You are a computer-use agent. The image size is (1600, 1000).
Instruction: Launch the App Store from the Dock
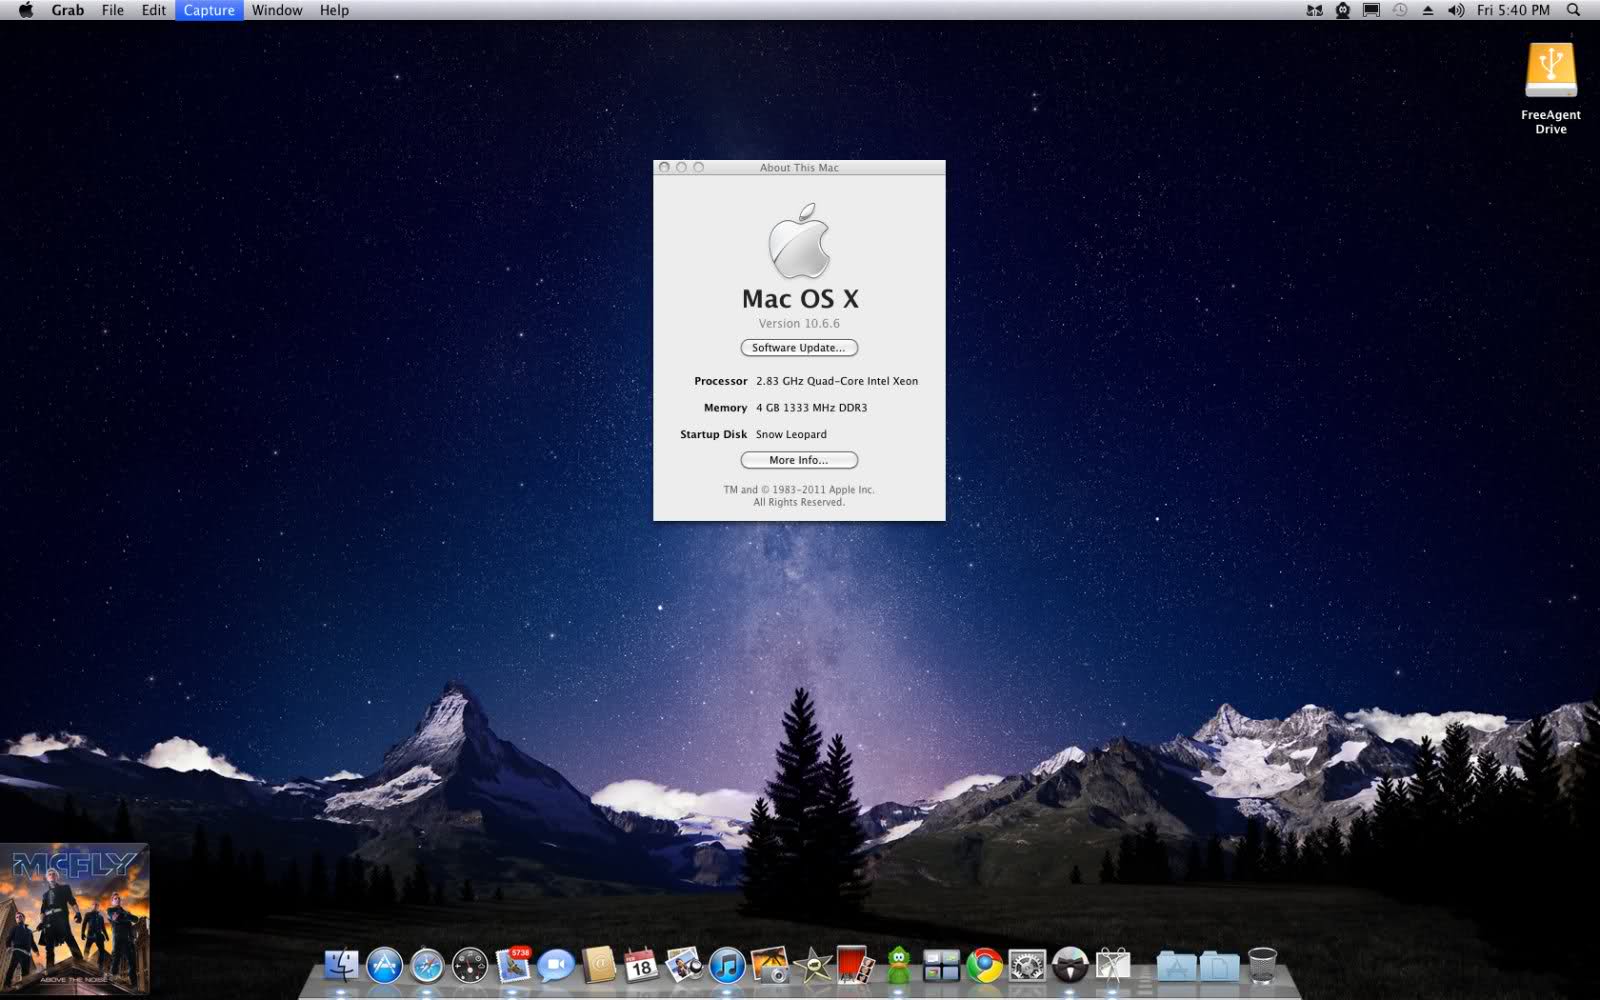pyautogui.click(x=385, y=965)
